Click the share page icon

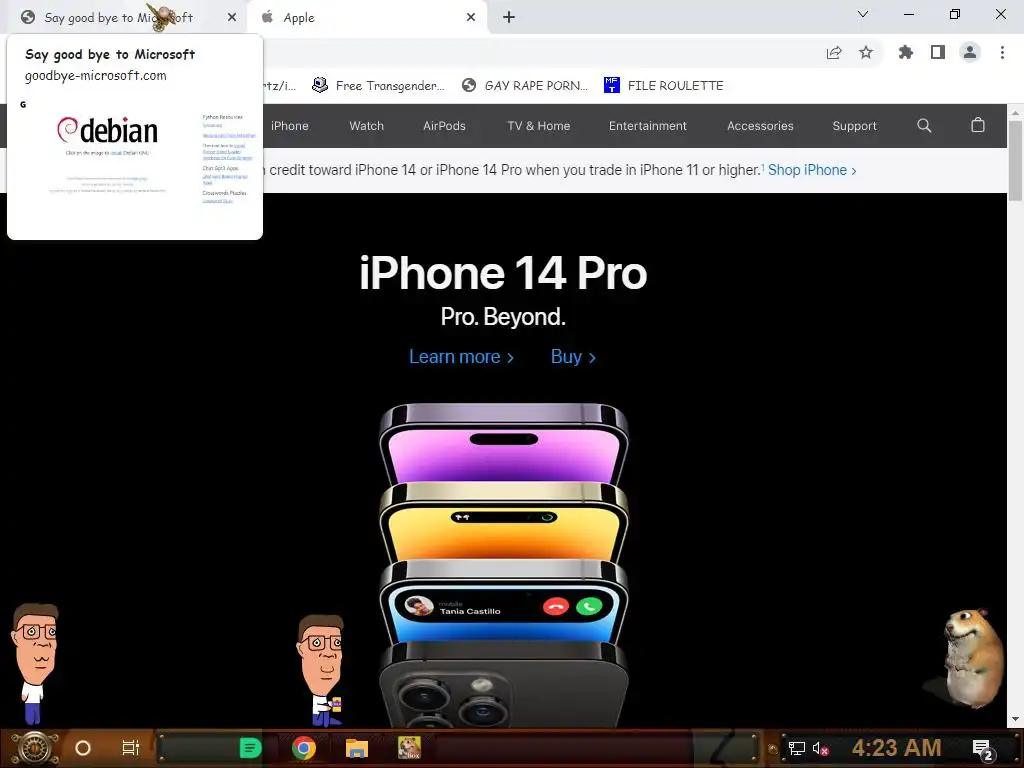[x=834, y=53]
